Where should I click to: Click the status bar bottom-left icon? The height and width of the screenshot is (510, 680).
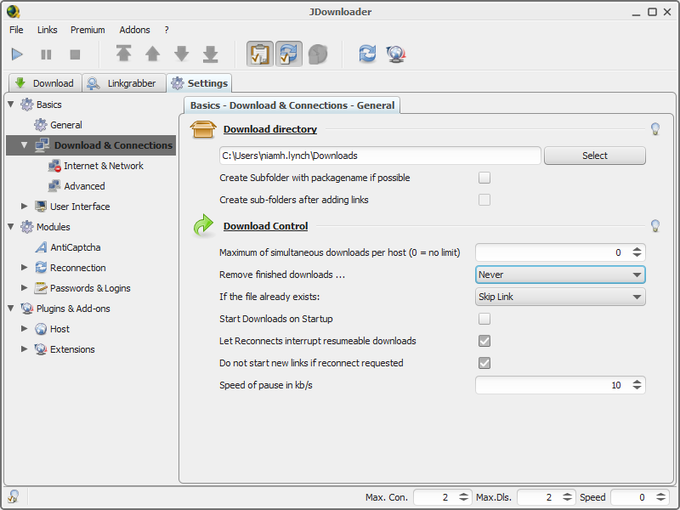point(13,497)
